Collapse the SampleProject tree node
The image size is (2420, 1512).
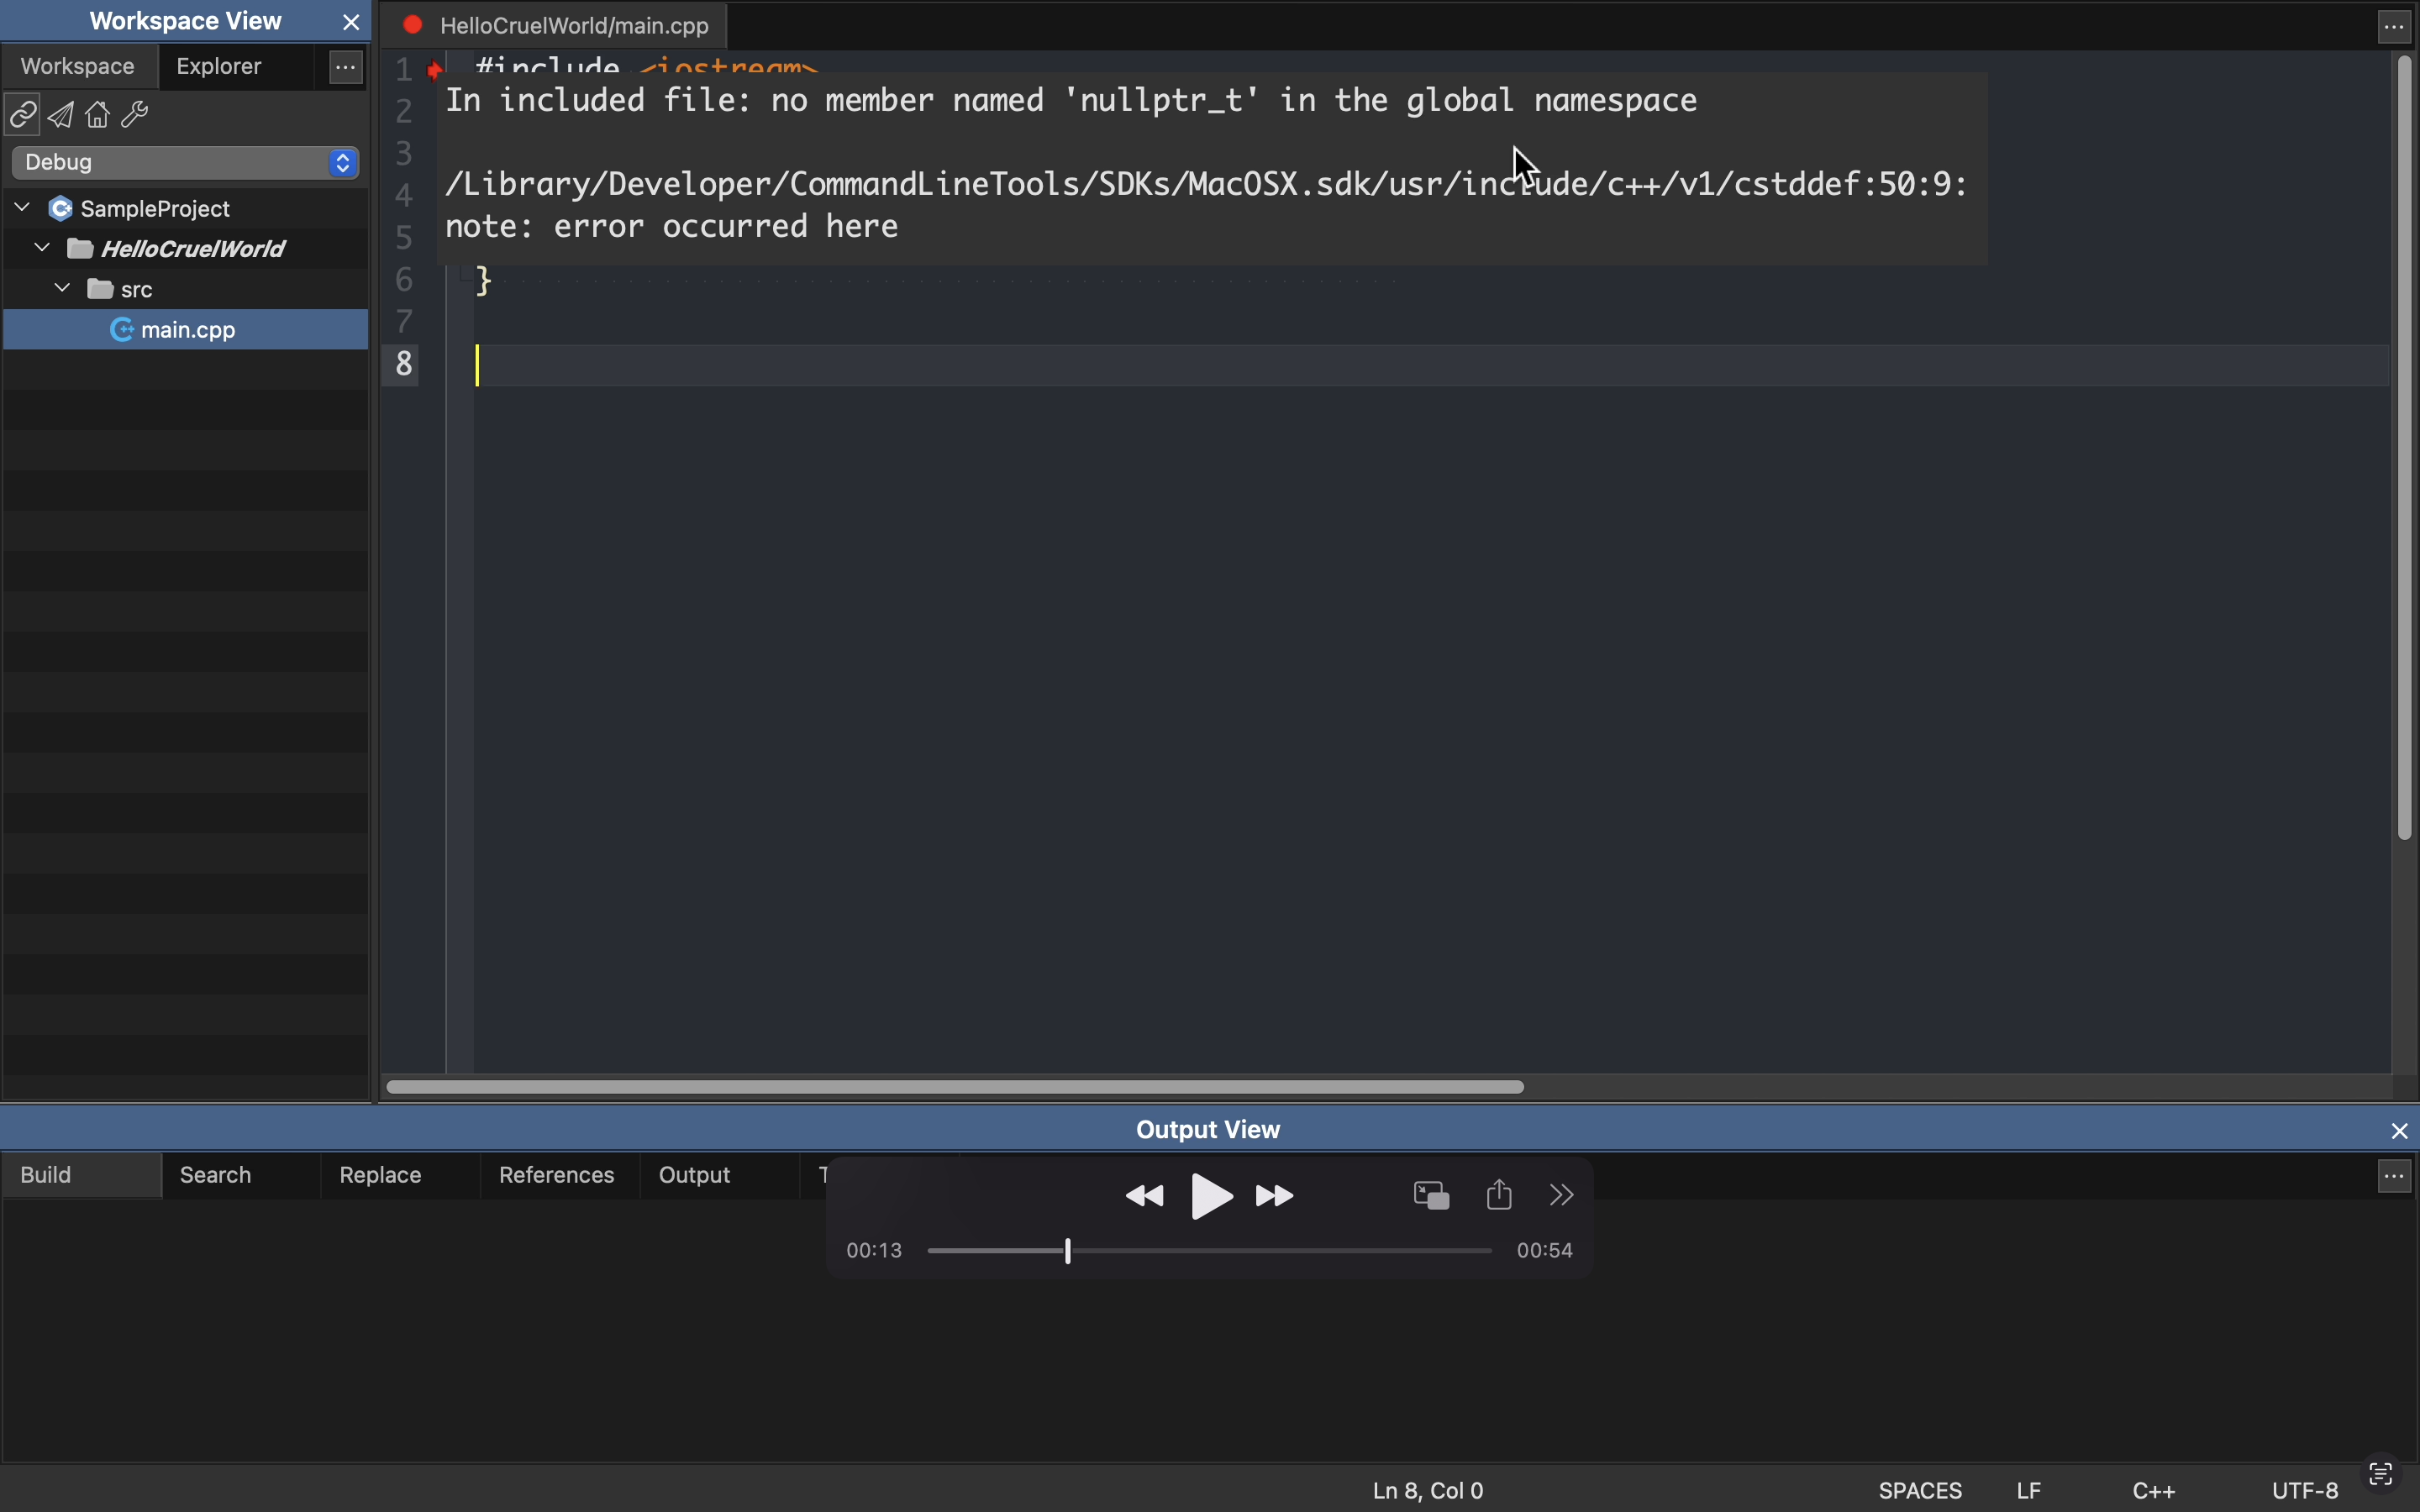click(x=22, y=208)
